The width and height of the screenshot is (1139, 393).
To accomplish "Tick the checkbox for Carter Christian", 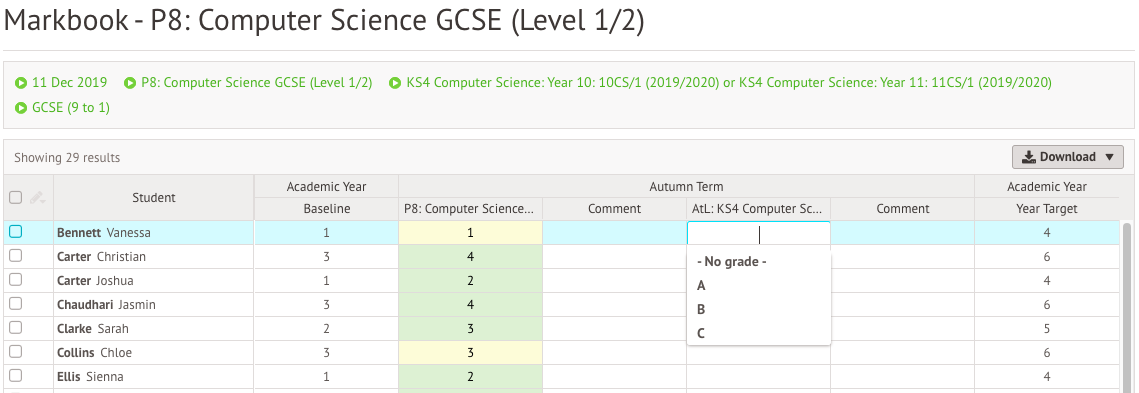I will pos(15,256).
